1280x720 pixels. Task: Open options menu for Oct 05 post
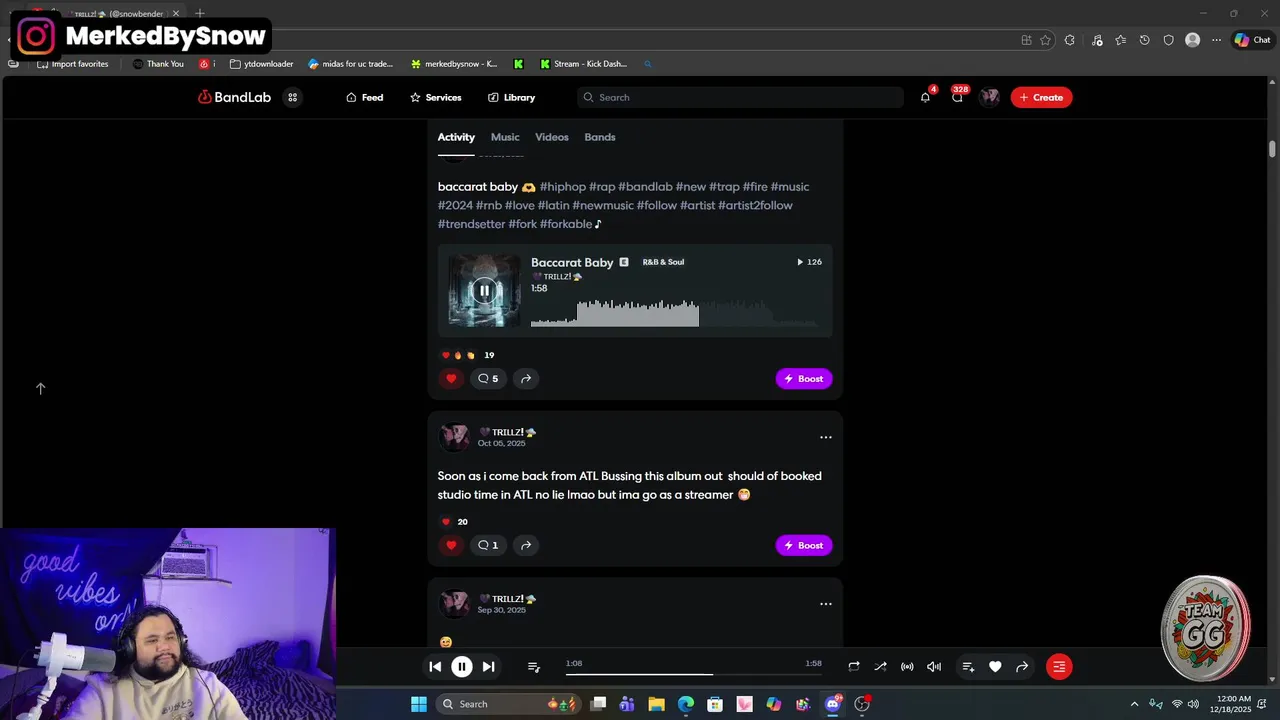pos(826,437)
